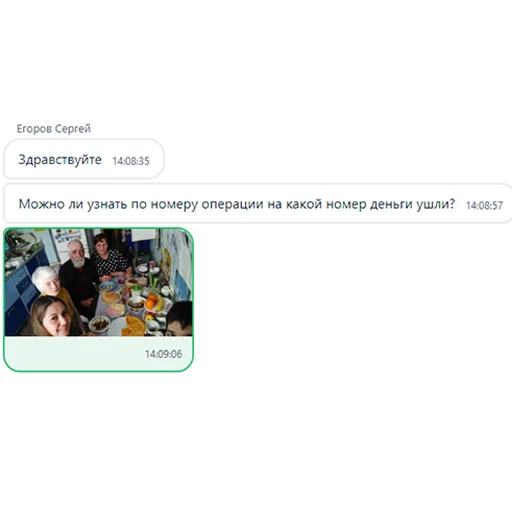Click the 14:09:06 timestamp under the photo
The height and width of the screenshot is (512, 512).
point(164,354)
